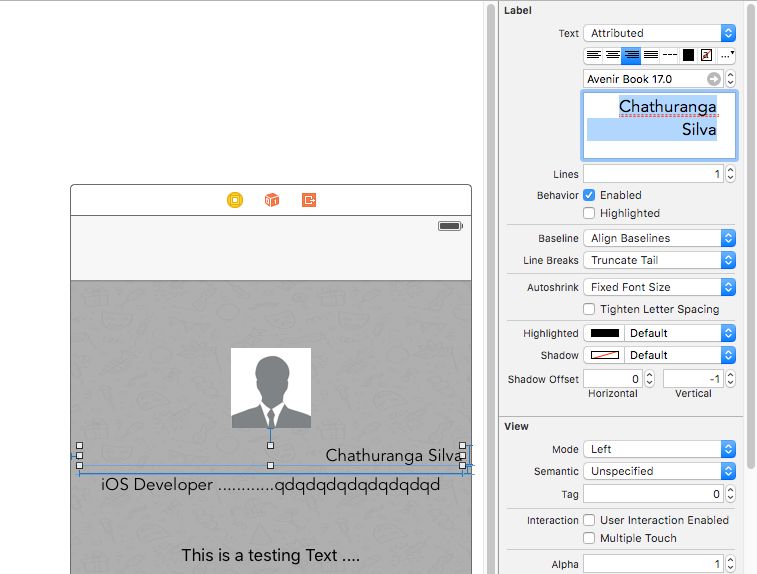Select the iOS Developer label on canvas

[270, 484]
